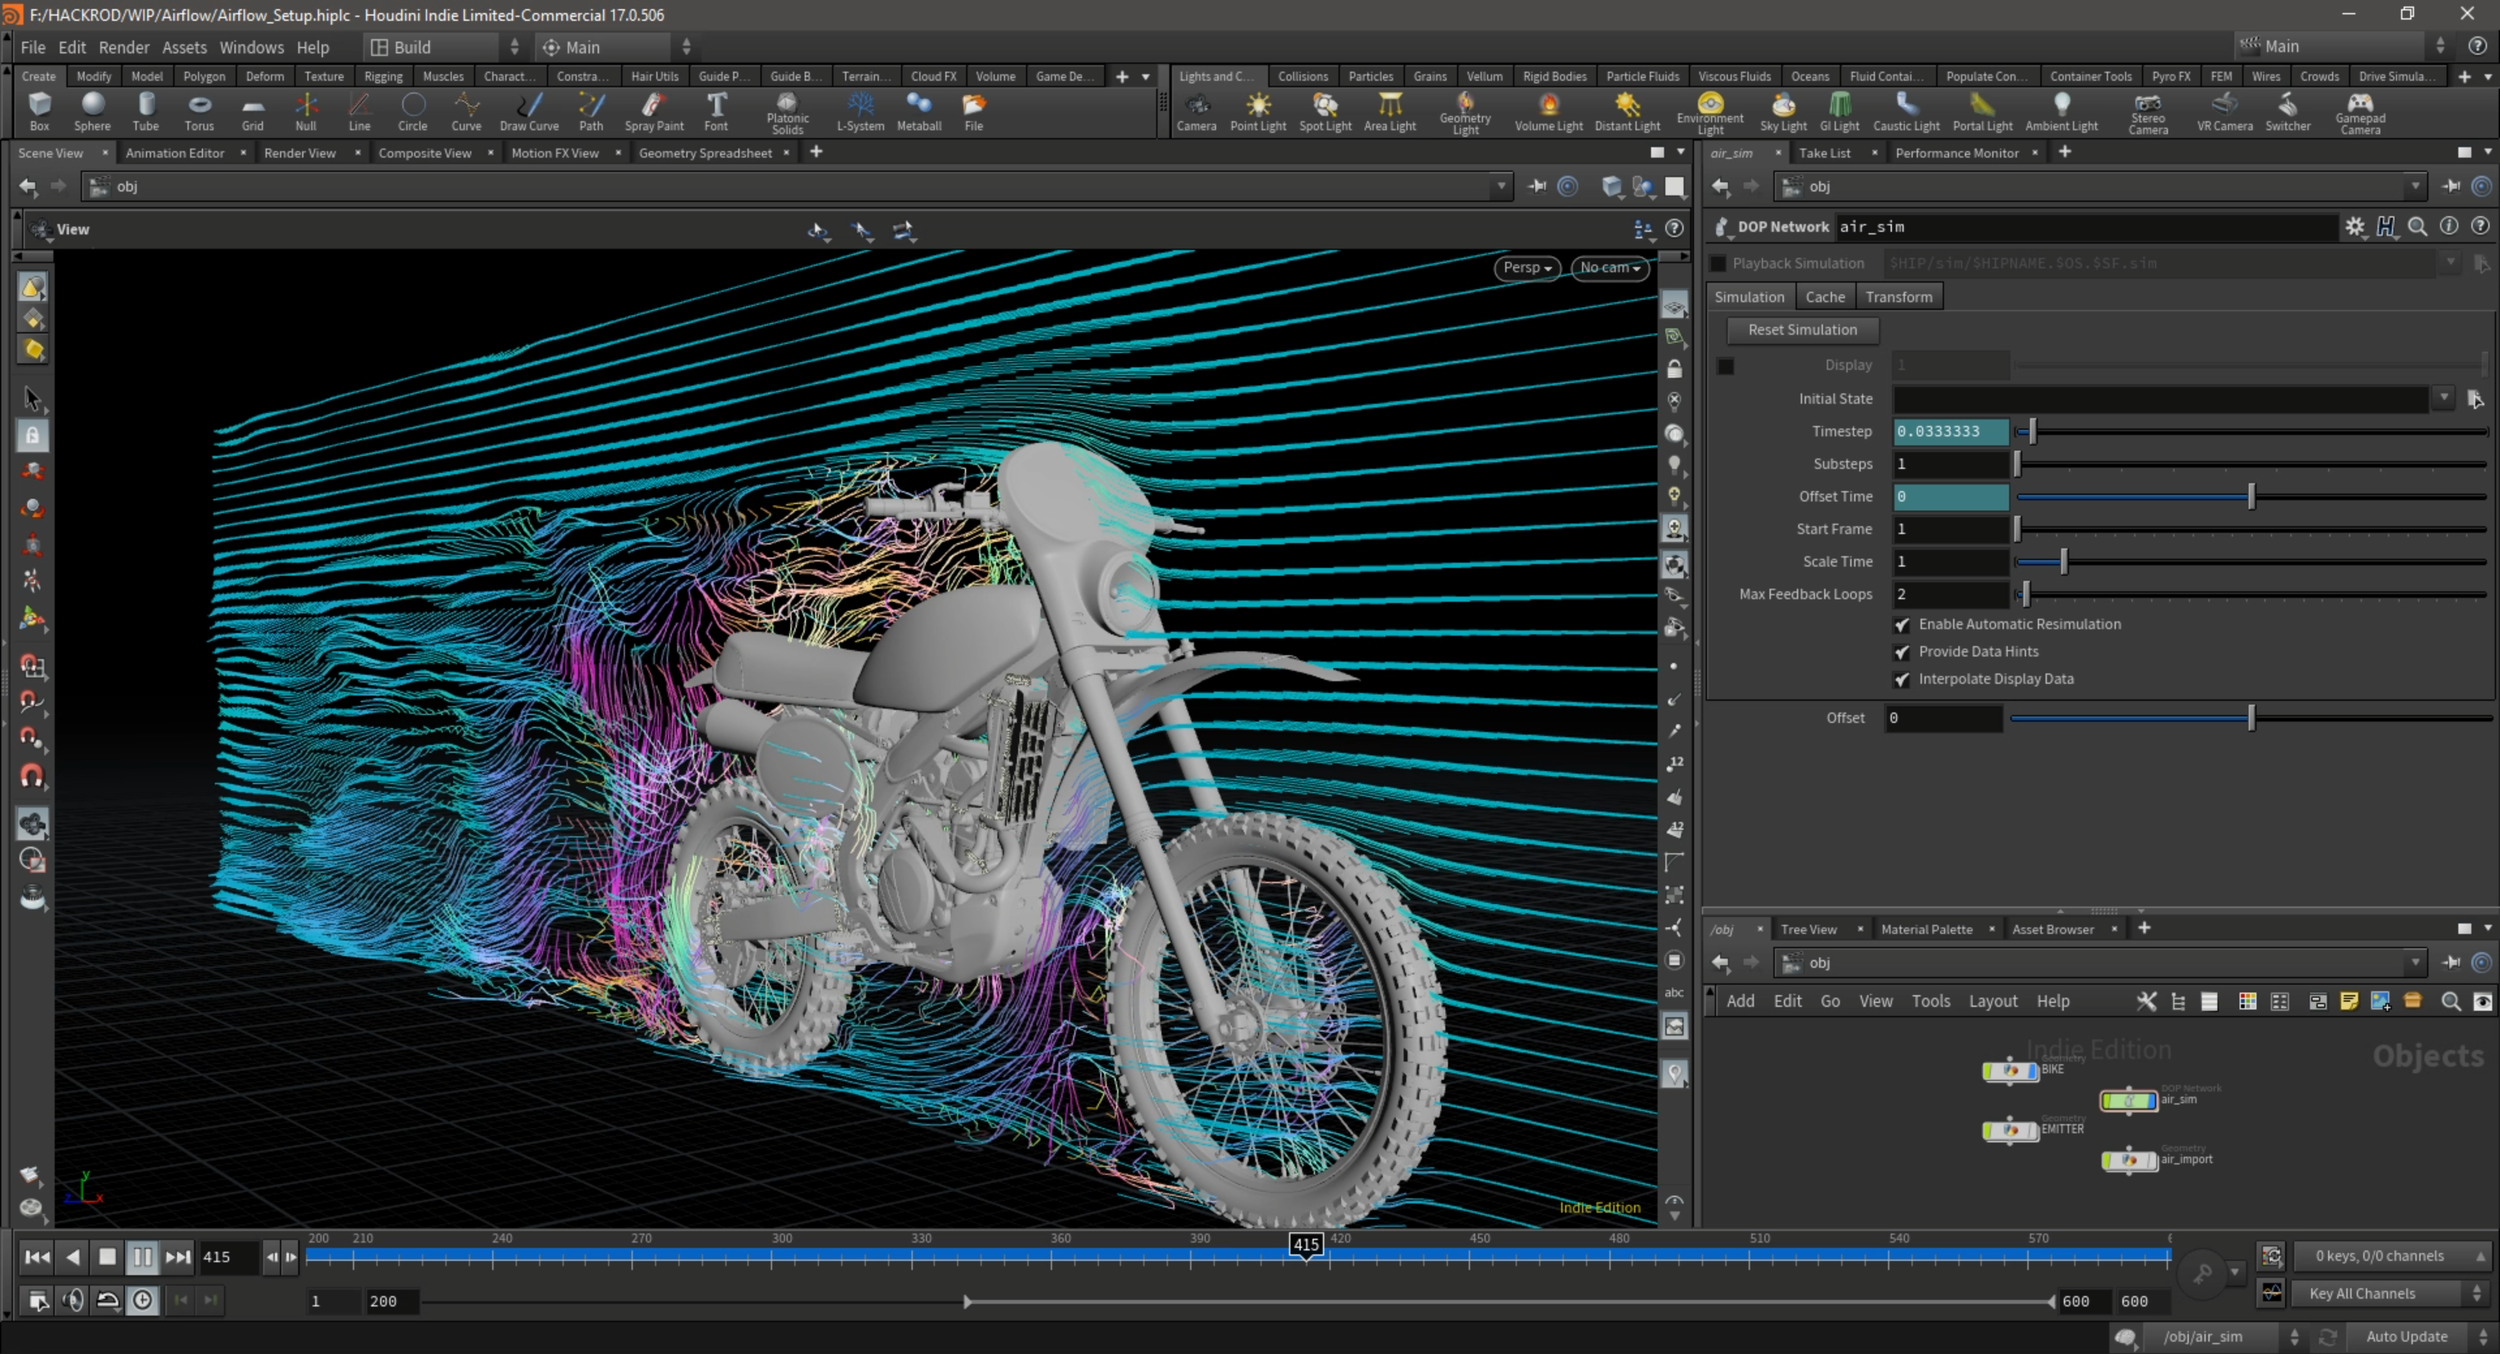Uncheck Provide Data Hints

tap(1902, 652)
